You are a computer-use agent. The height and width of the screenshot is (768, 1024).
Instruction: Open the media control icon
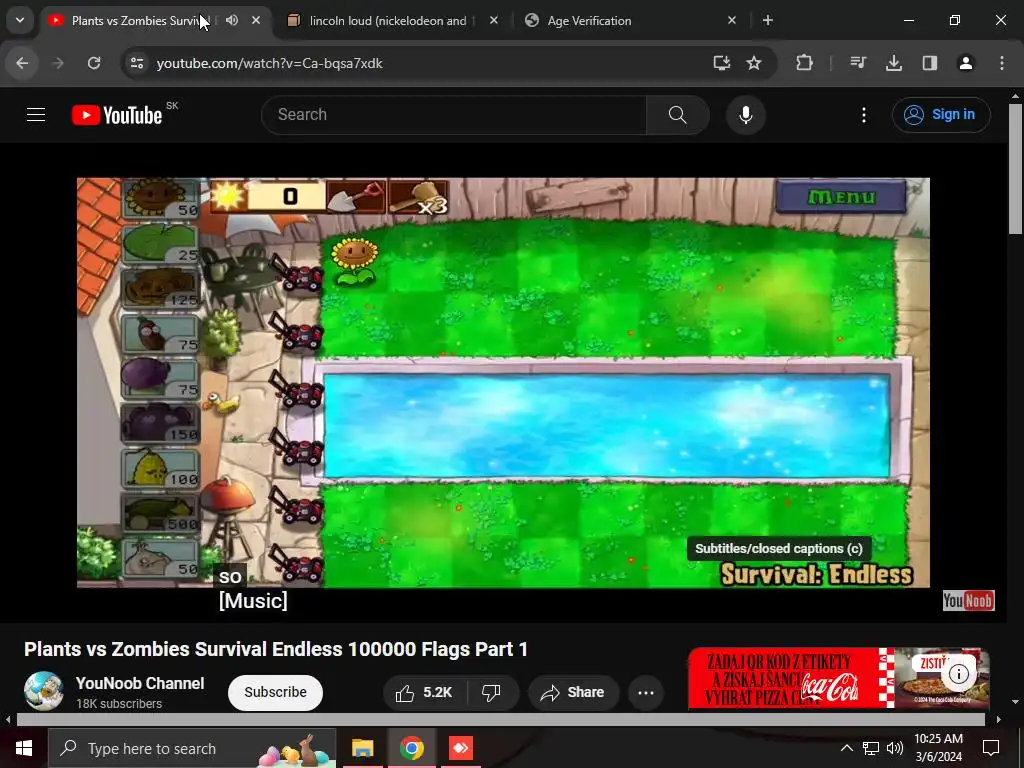(x=858, y=63)
